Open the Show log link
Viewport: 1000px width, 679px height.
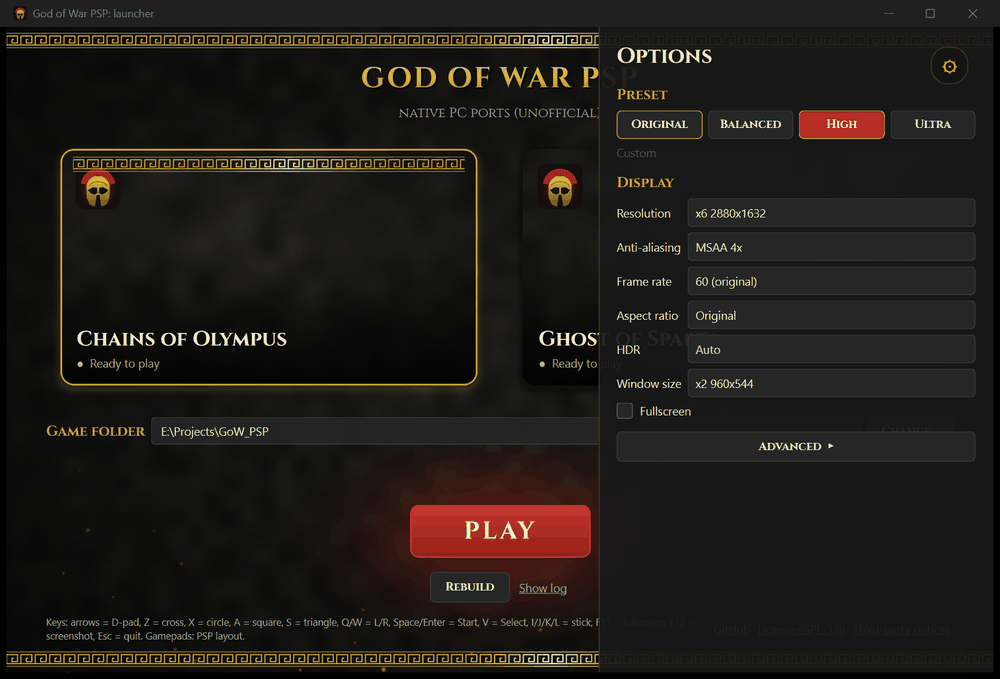tap(543, 588)
